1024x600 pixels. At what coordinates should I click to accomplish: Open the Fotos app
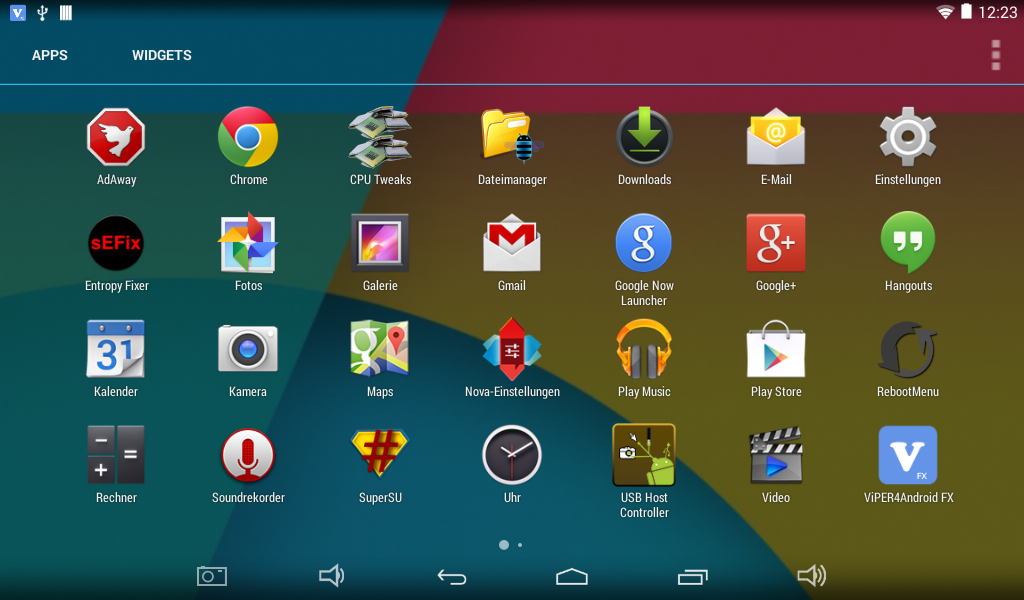(x=248, y=243)
